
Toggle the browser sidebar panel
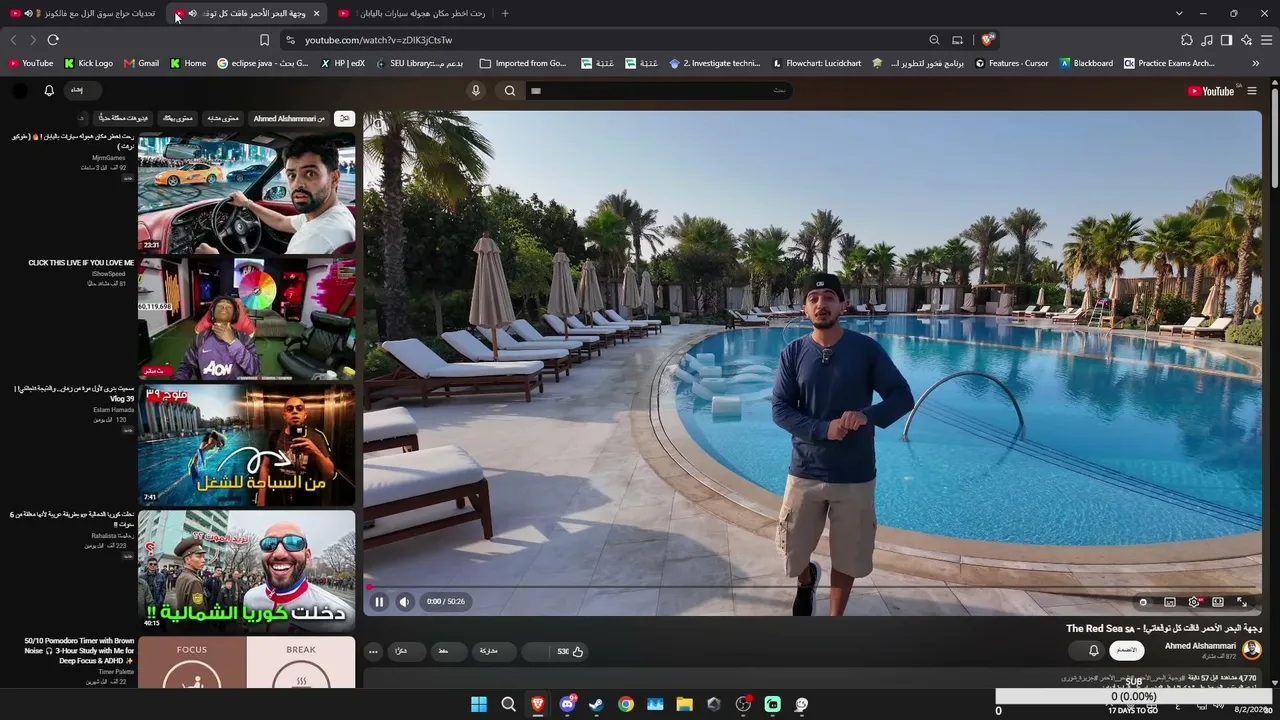click(1226, 40)
